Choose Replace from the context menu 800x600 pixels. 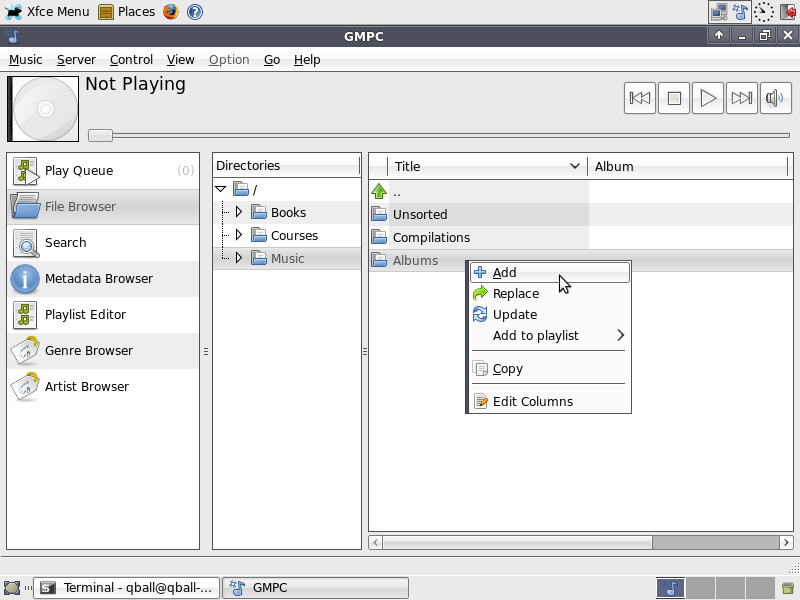(x=549, y=293)
